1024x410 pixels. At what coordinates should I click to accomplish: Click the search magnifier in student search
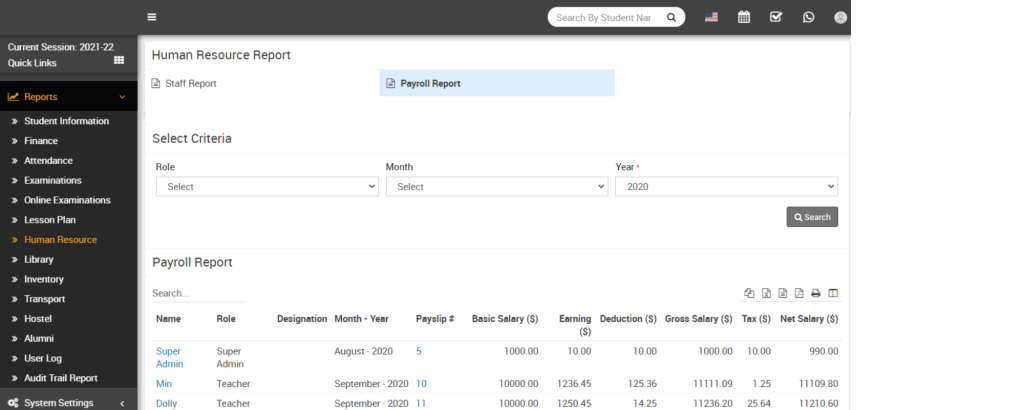point(671,18)
